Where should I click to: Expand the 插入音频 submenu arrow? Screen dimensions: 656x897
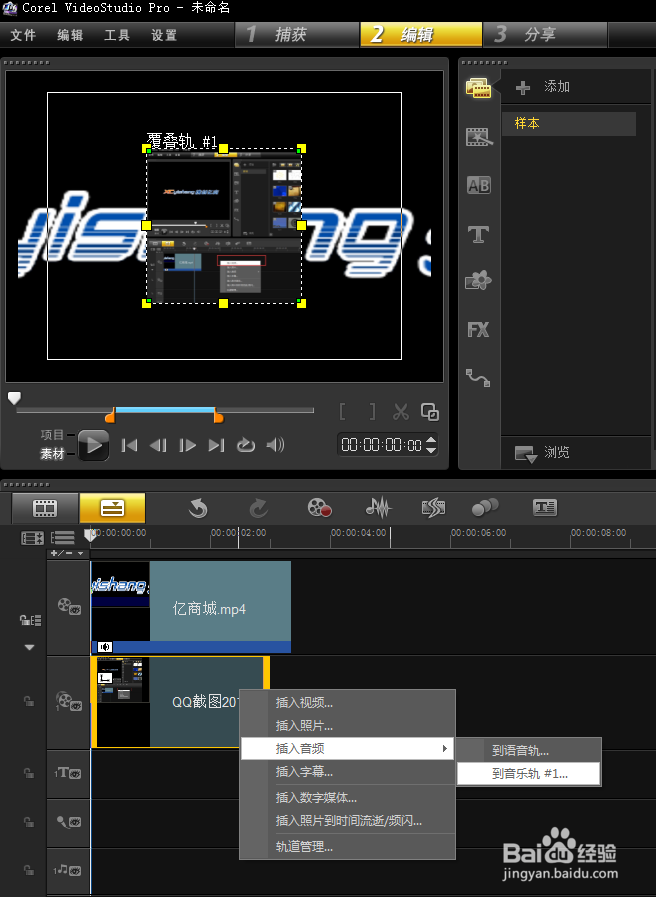(444, 748)
